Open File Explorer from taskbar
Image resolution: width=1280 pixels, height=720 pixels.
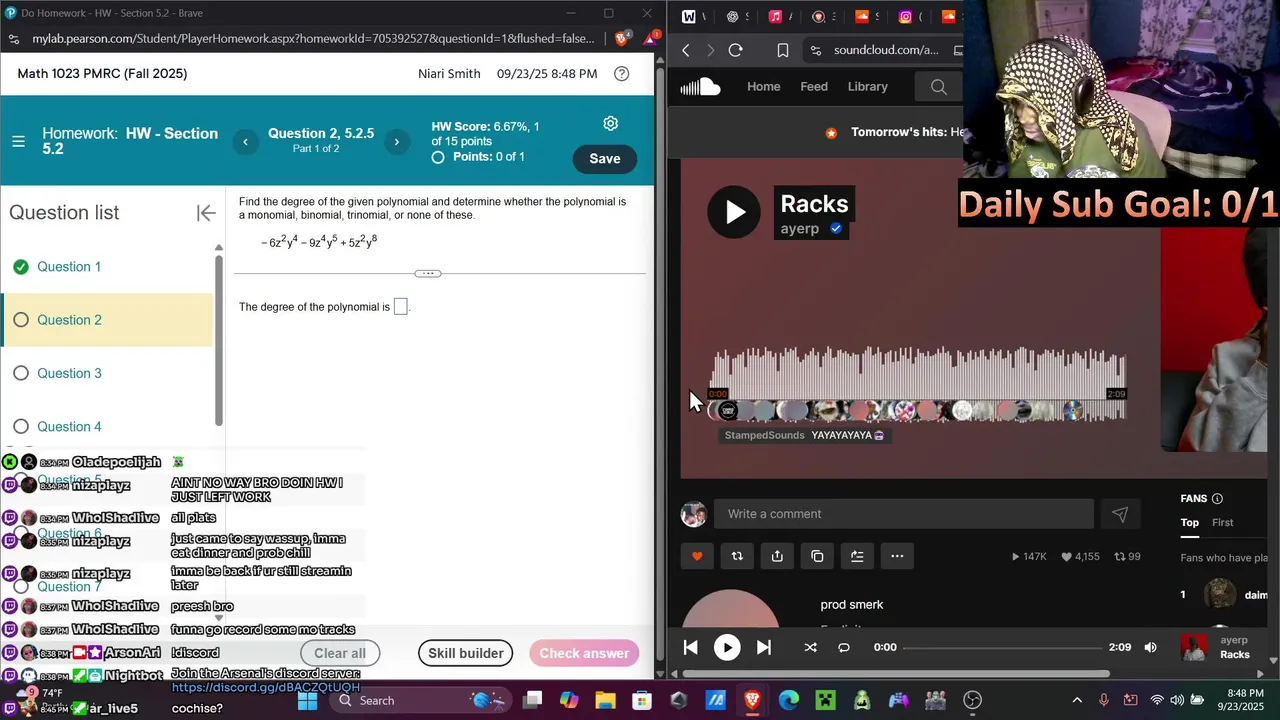pyautogui.click(x=605, y=700)
